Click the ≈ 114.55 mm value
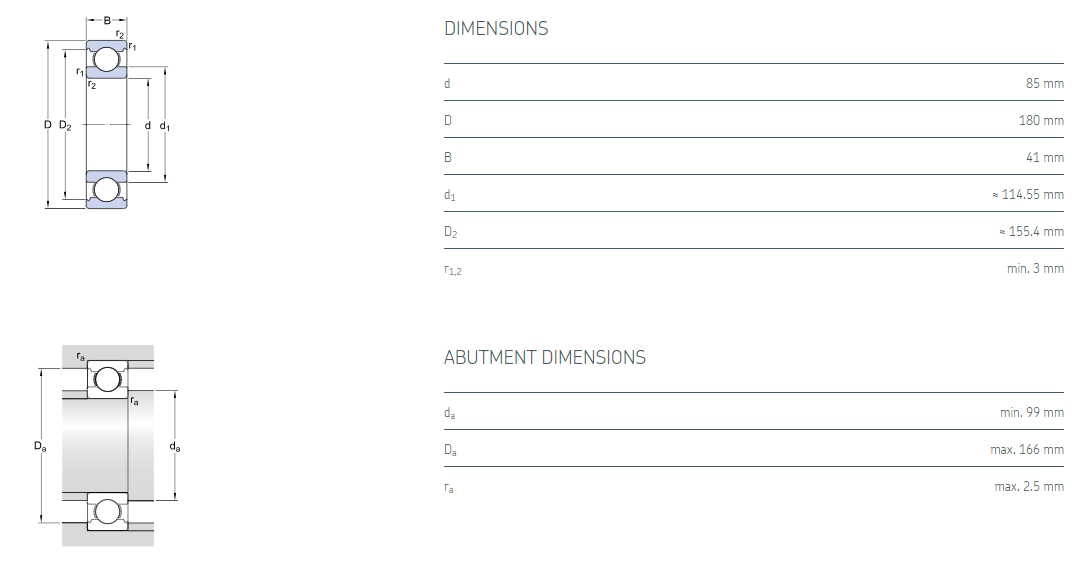1088x580 pixels. pos(1027,195)
